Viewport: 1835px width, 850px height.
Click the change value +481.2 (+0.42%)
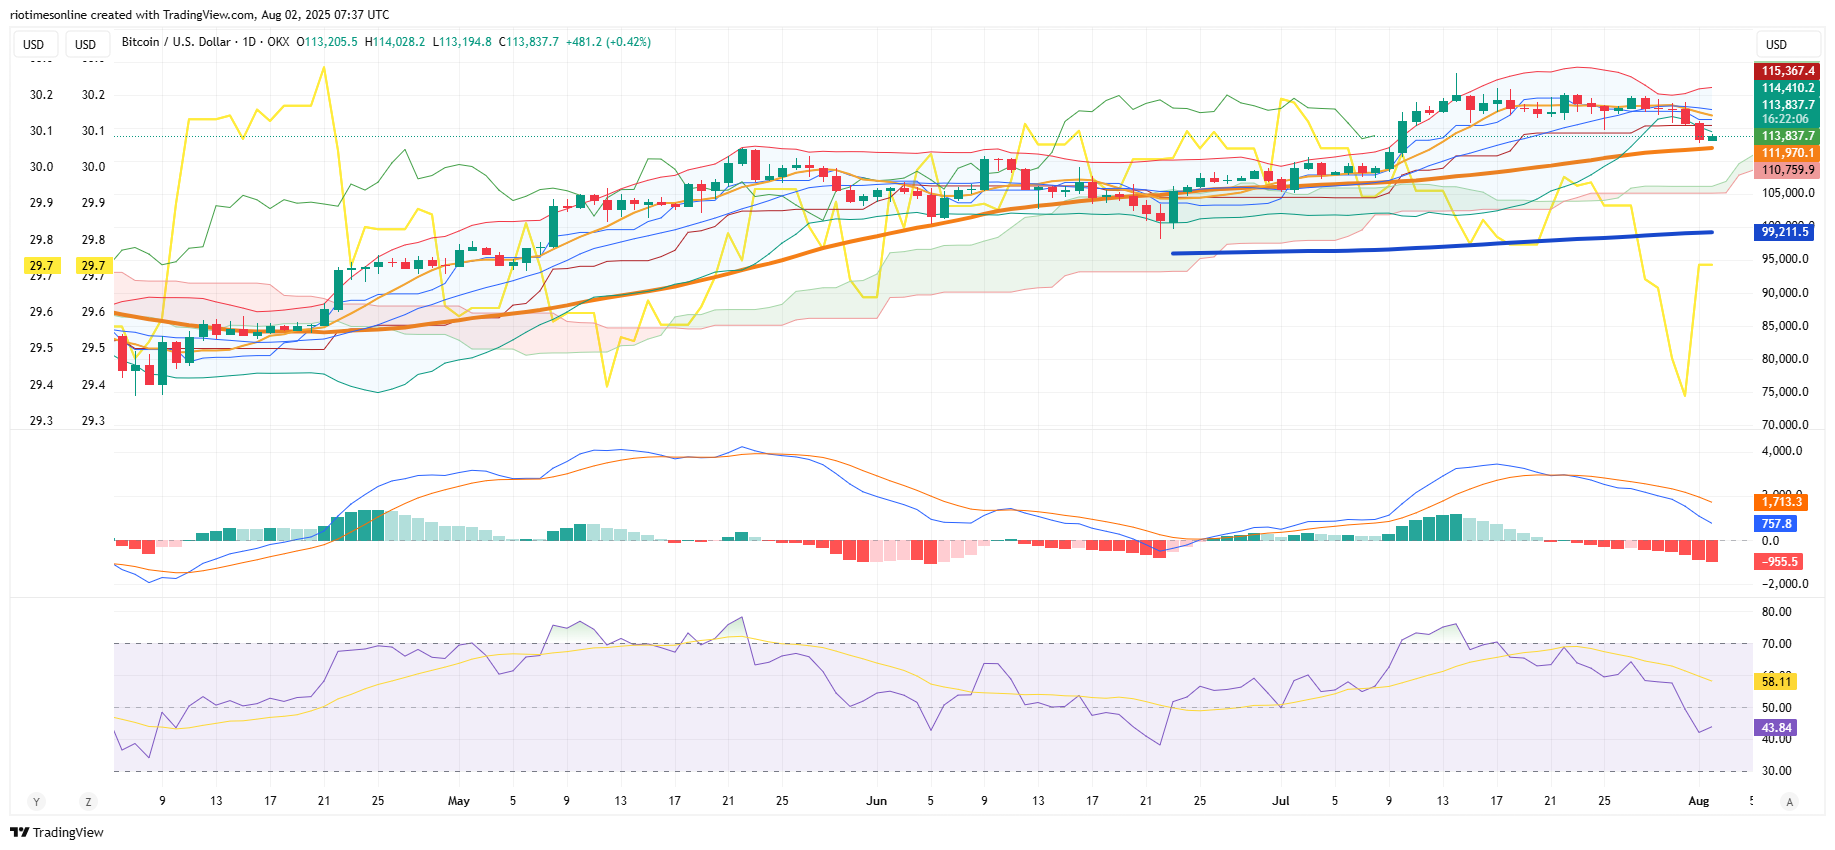(x=608, y=42)
